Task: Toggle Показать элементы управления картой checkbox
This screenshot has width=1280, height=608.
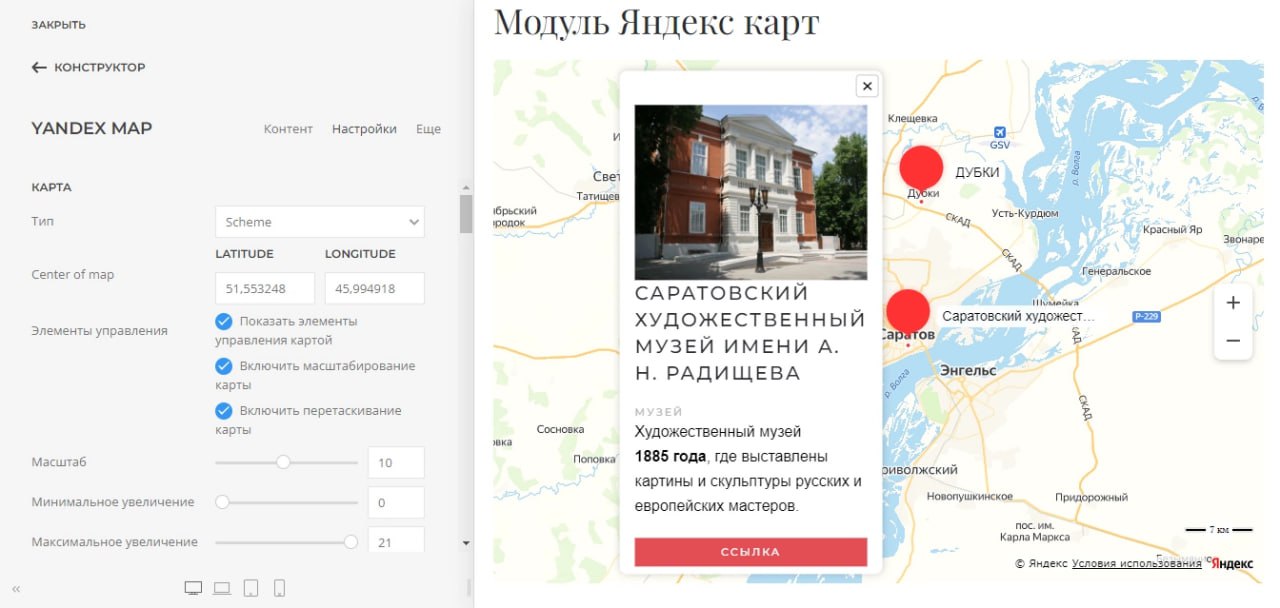Action: (x=224, y=322)
